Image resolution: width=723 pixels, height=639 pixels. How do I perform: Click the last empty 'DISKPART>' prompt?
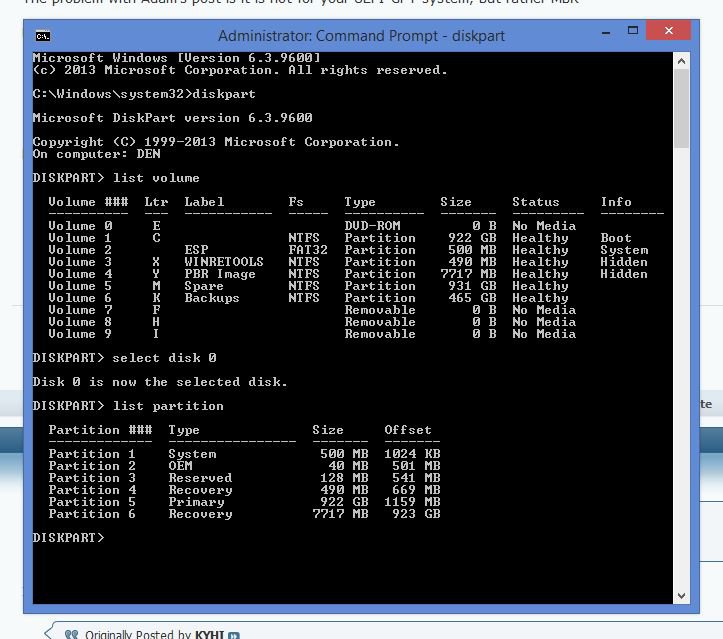coord(68,538)
